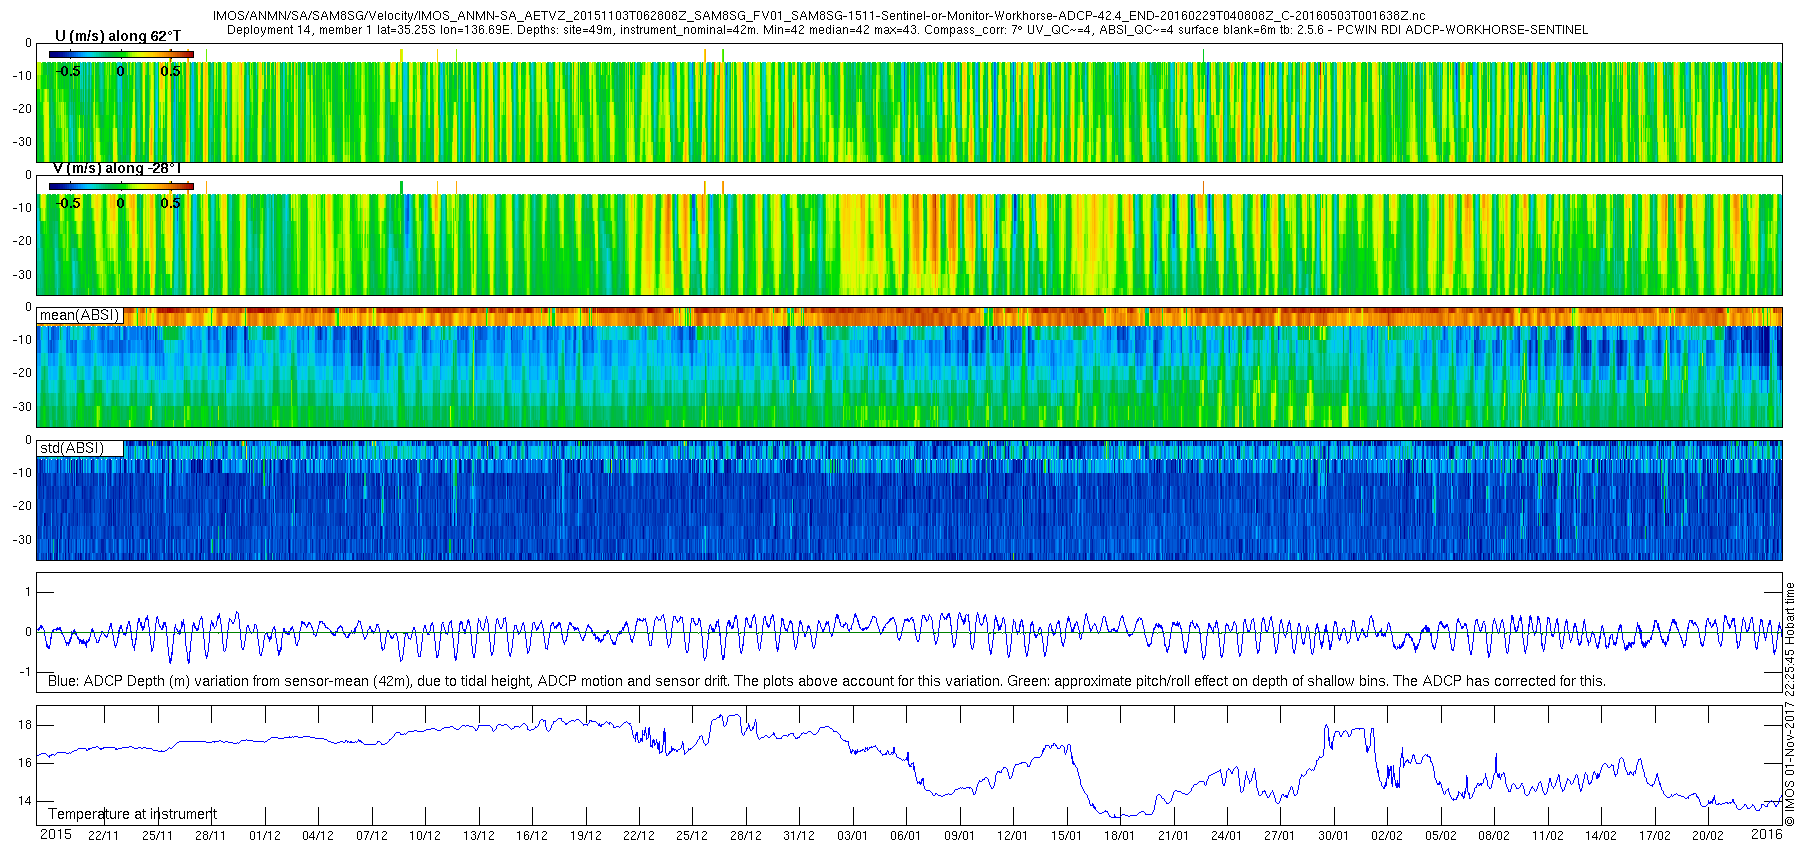Click the '28/11' date tick
The height and width of the screenshot is (850, 1800).
pos(211,836)
